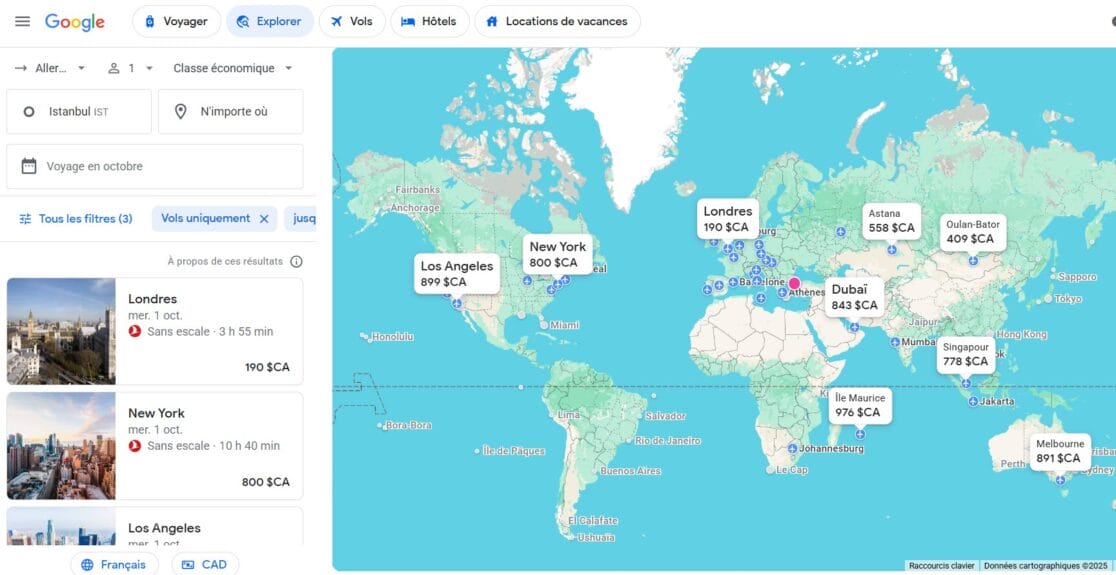1116x575 pixels.
Task: Open the Hôtels tab
Action: (429, 21)
